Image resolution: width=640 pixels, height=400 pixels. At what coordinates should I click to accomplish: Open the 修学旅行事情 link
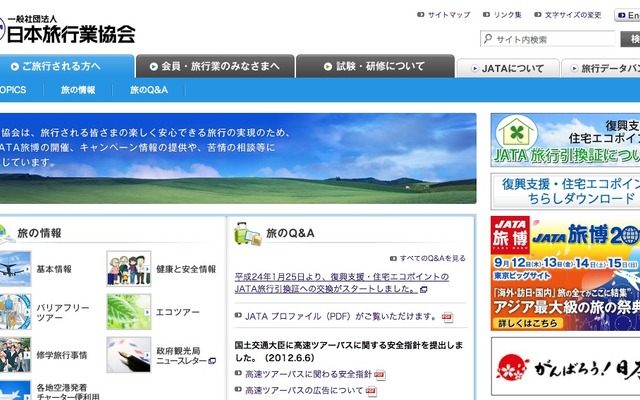[62, 355]
